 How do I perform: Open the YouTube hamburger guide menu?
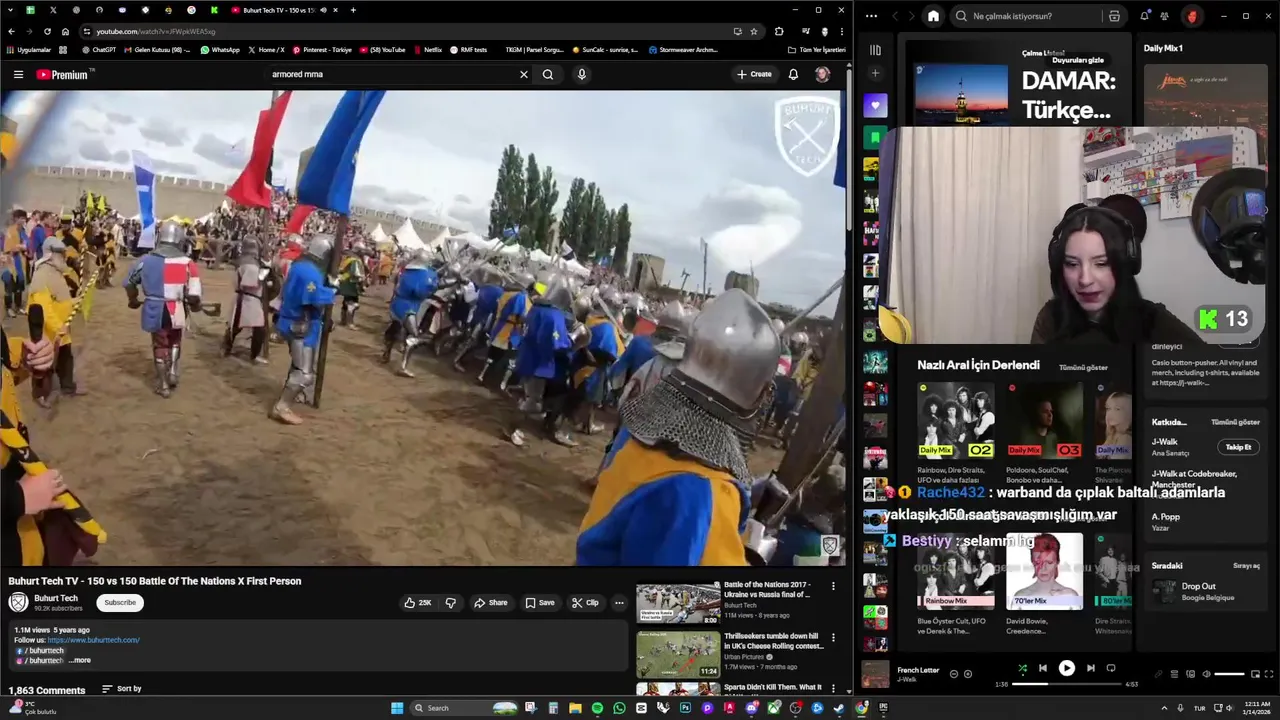pos(18,74)
